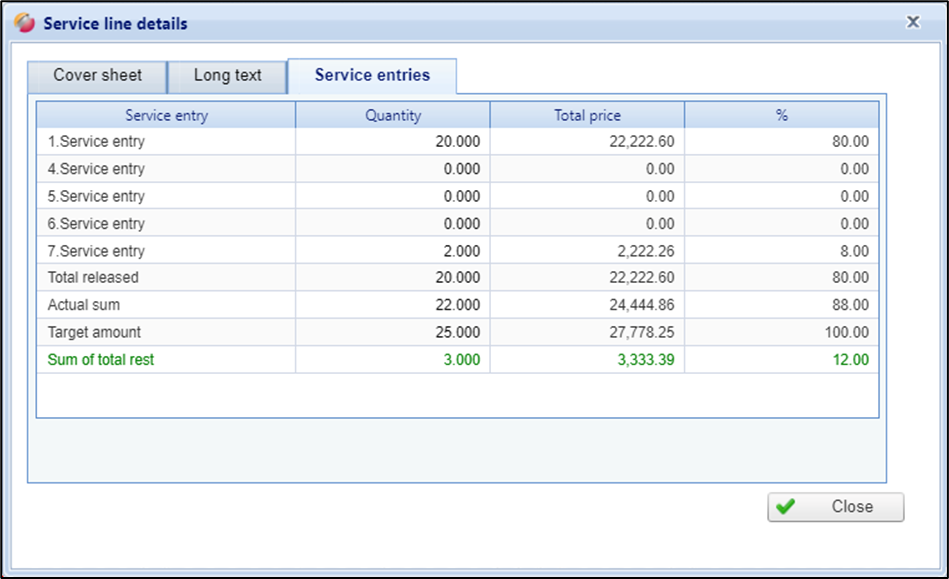
Task: Select the 5.Service entry row
Action: click(x=96, y=196)
